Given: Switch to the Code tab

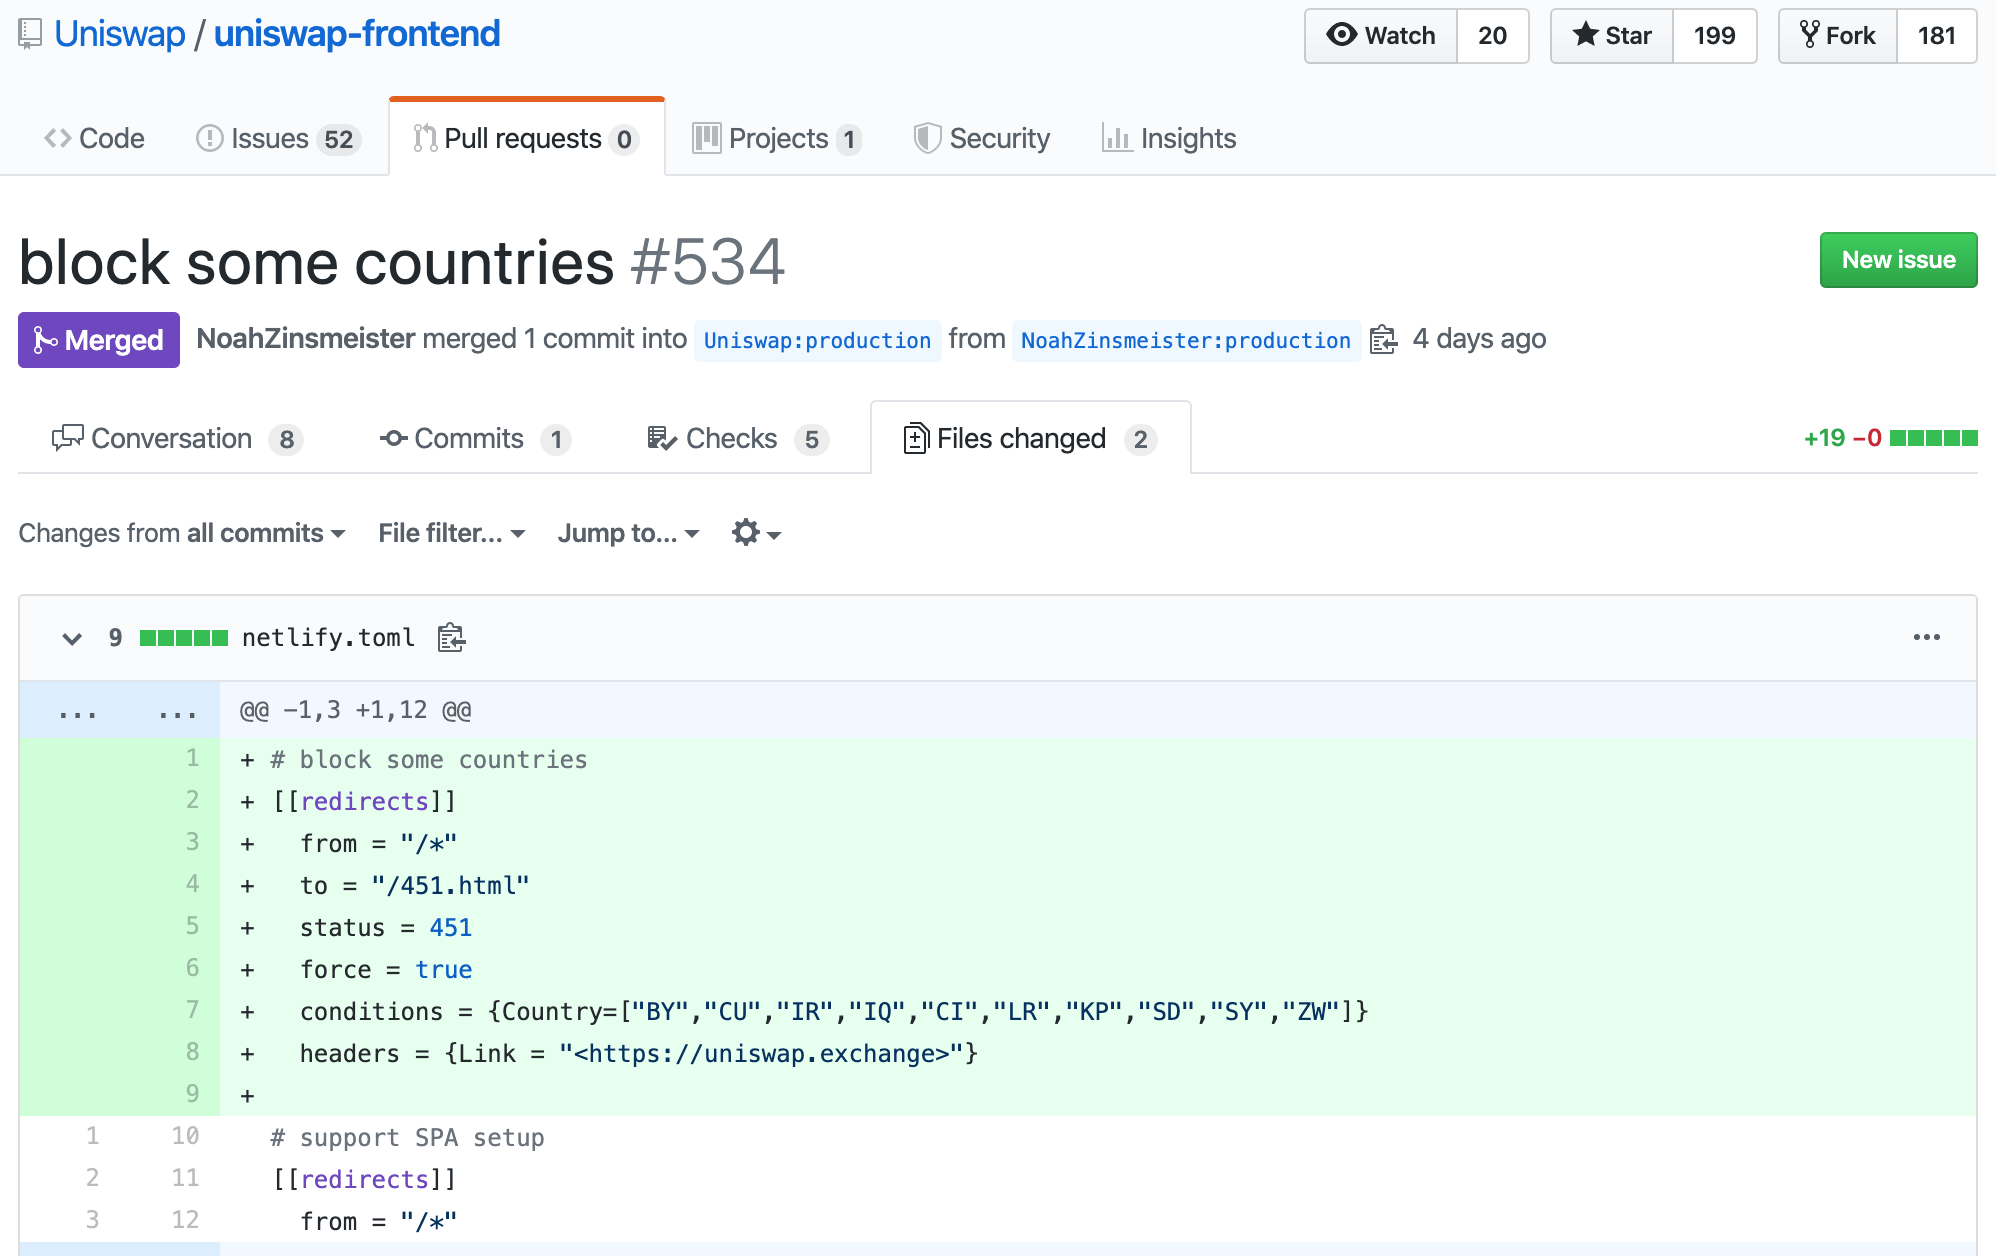Looking at the screenshot, I should click(x=94, y=138).
